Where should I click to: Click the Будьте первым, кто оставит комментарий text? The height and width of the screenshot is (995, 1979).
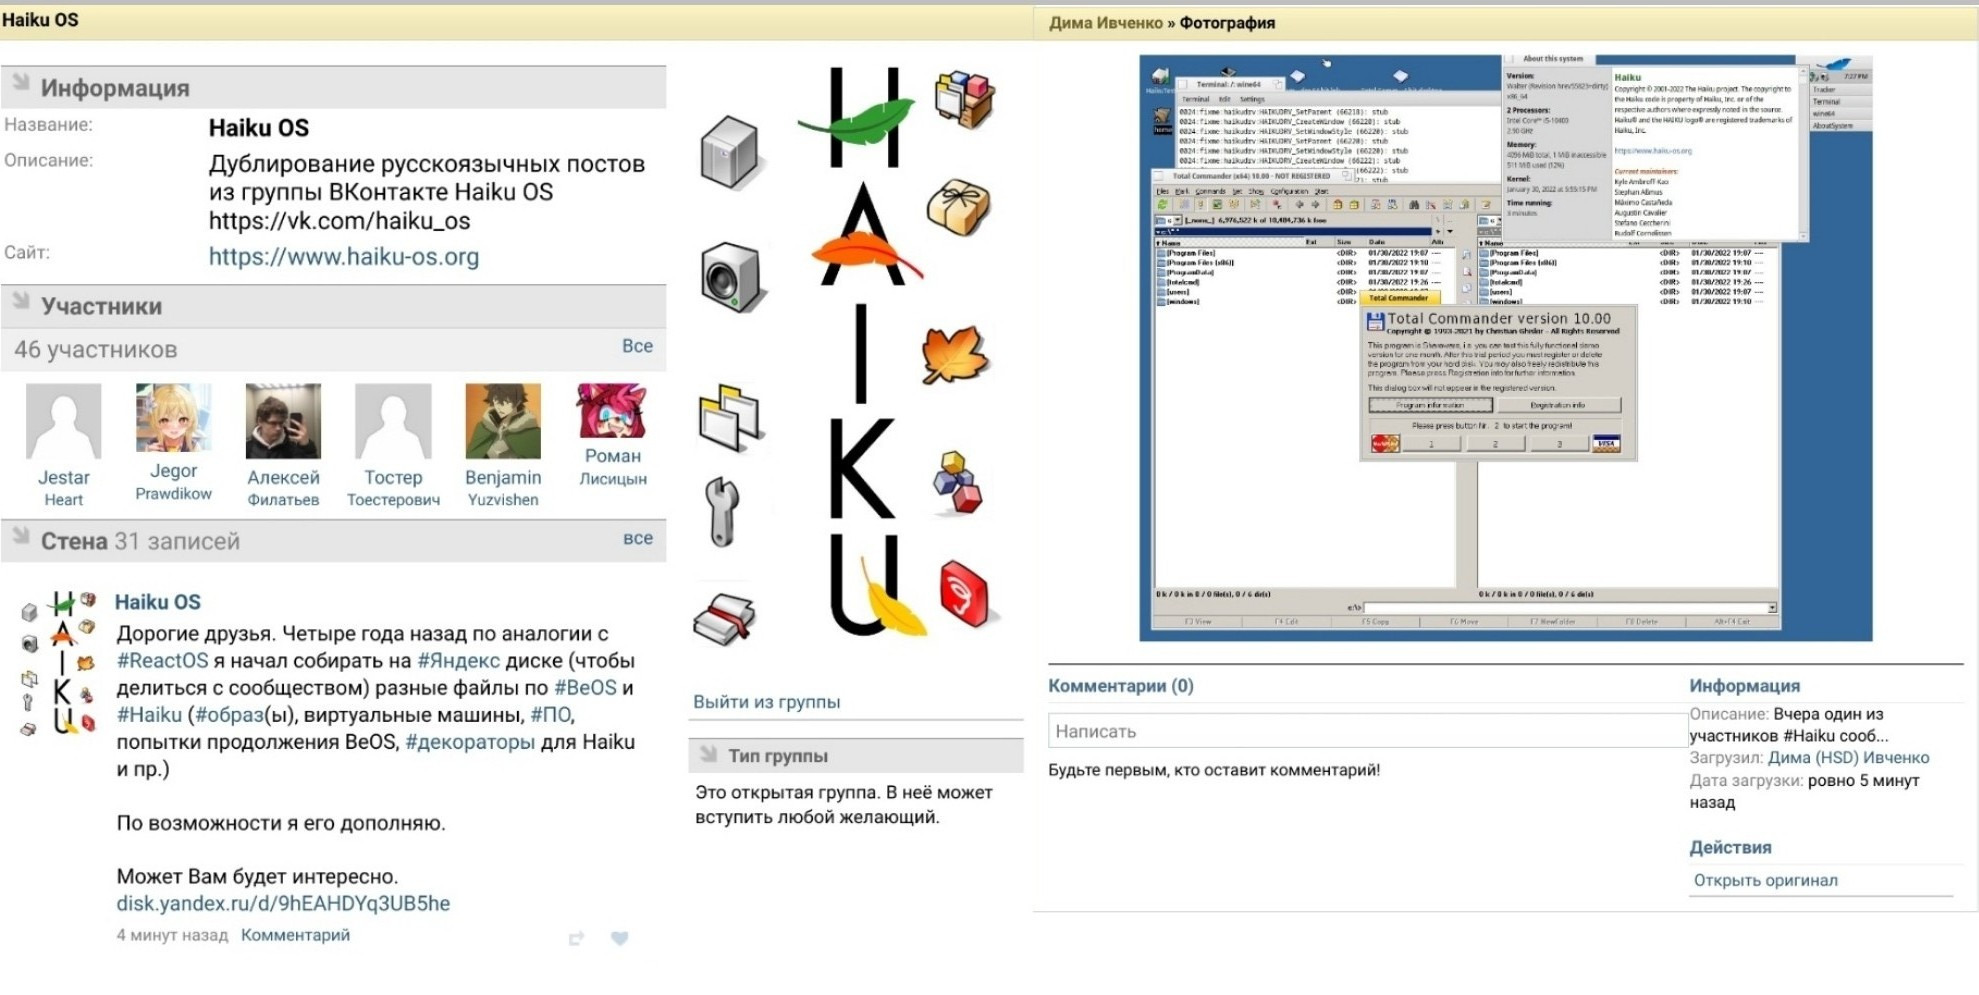(1214, 770)
